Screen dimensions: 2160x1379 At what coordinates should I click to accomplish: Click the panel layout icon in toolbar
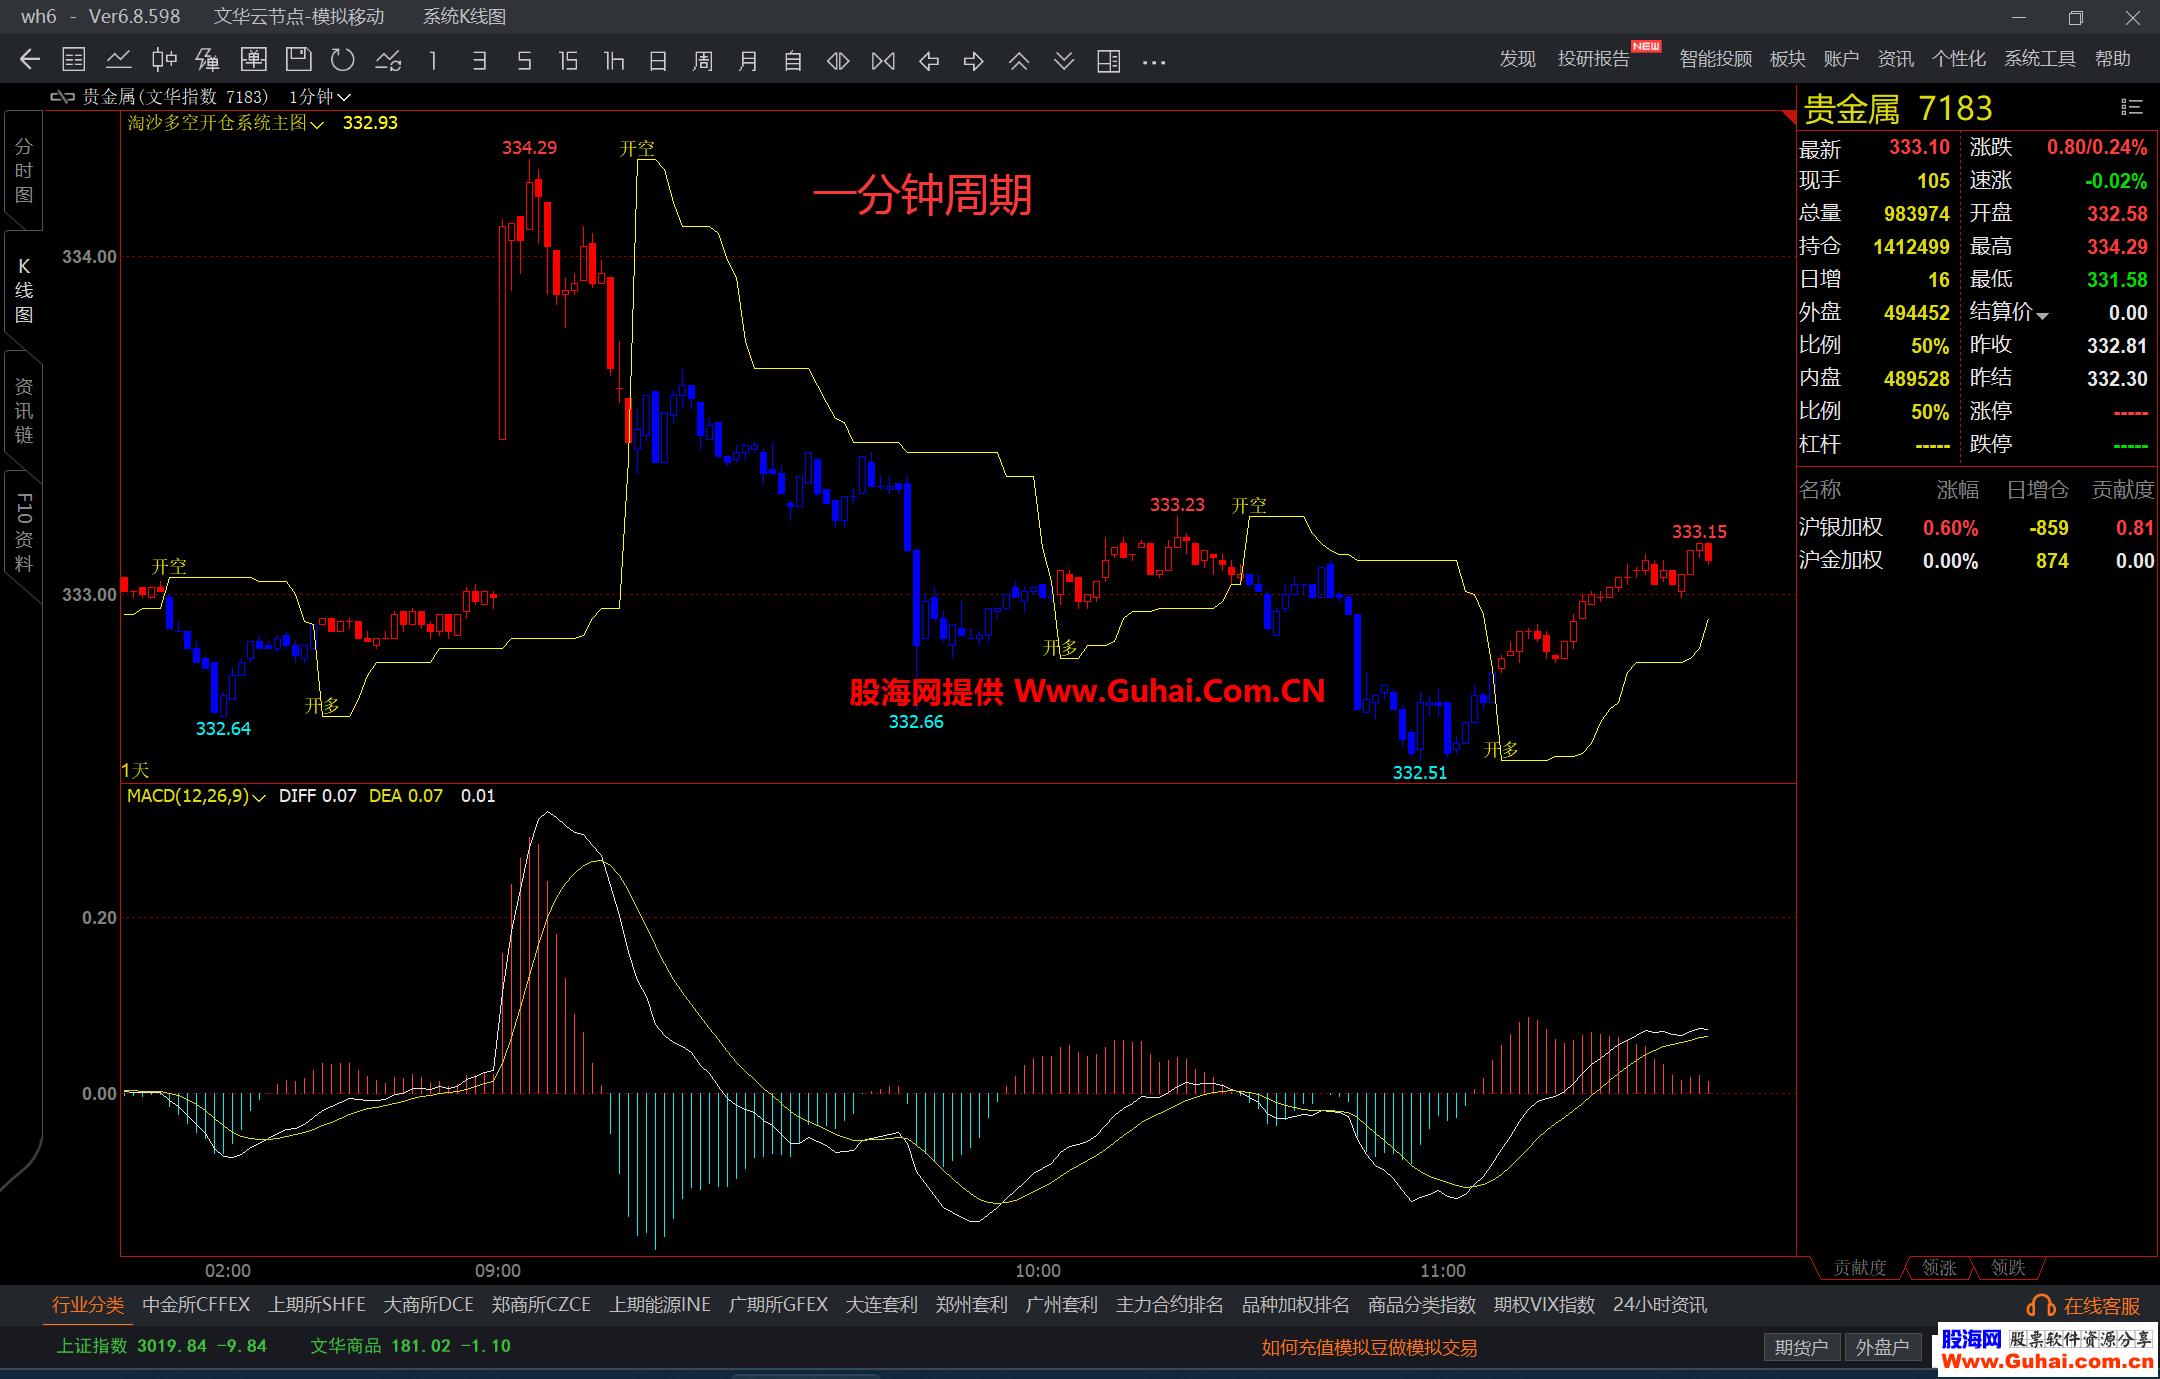coord(1108,61)
